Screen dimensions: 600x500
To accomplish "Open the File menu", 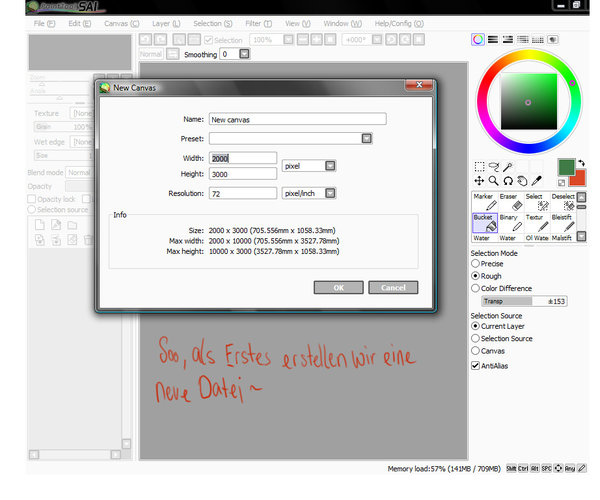I will [x=44, y=23].
